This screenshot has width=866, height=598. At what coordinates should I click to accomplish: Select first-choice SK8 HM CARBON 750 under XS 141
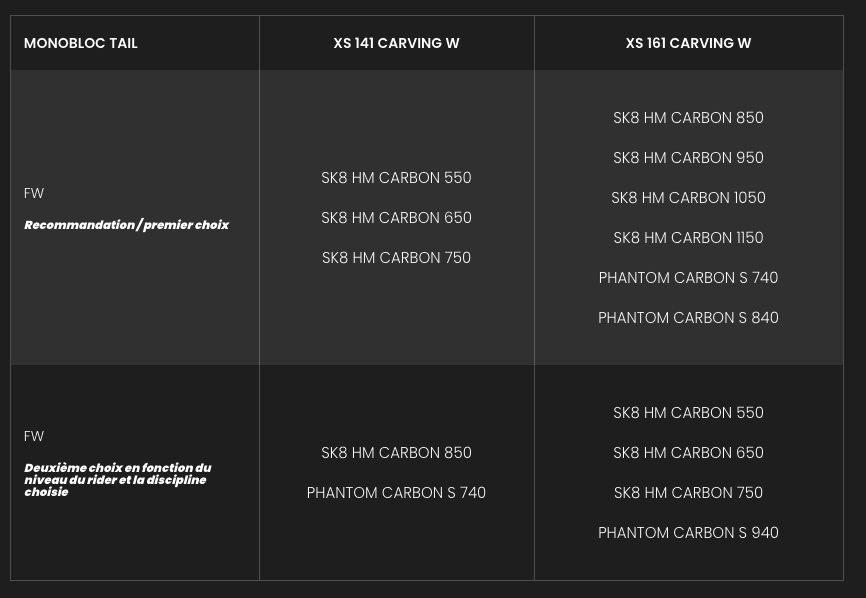pyautogui.click(x=397, y=258)
